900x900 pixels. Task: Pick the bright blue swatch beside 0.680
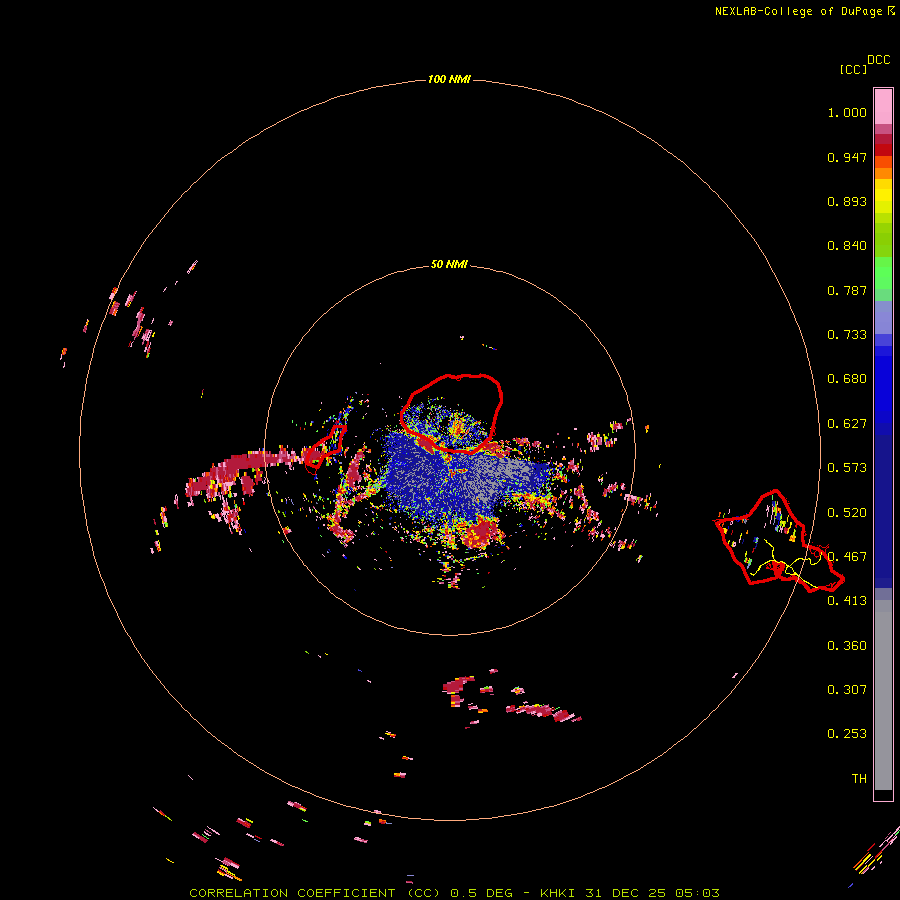[883, 385]
